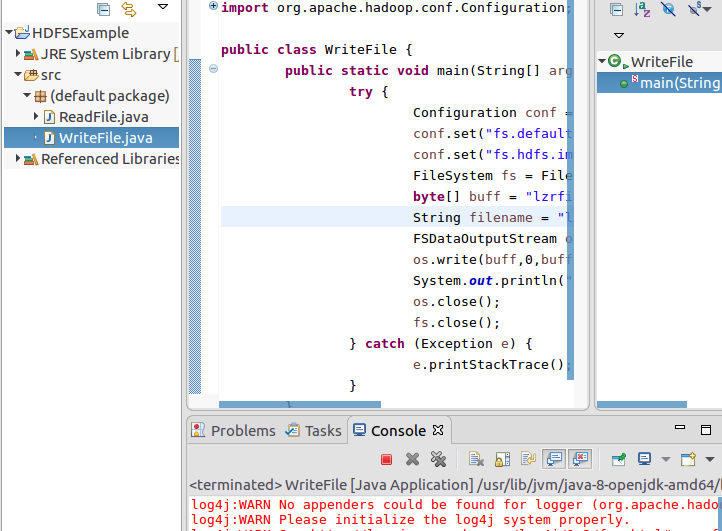Viewport: 722px width, 531px height.
Task: Collapse all in Package Explorer toolbar
Action: 104,9
